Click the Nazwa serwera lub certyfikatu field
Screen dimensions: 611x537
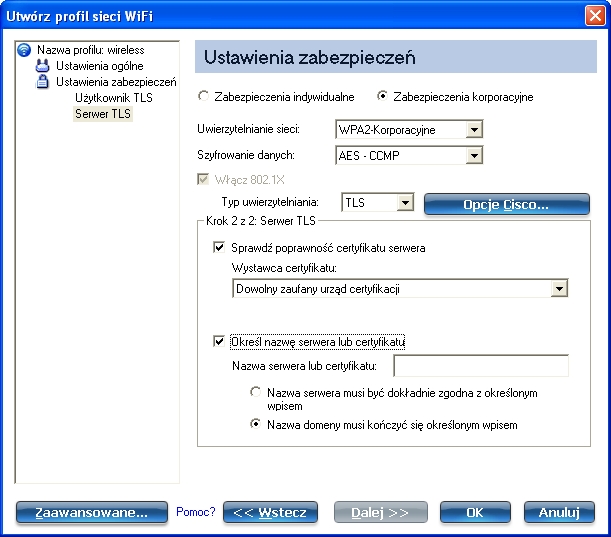click(481, 366)
